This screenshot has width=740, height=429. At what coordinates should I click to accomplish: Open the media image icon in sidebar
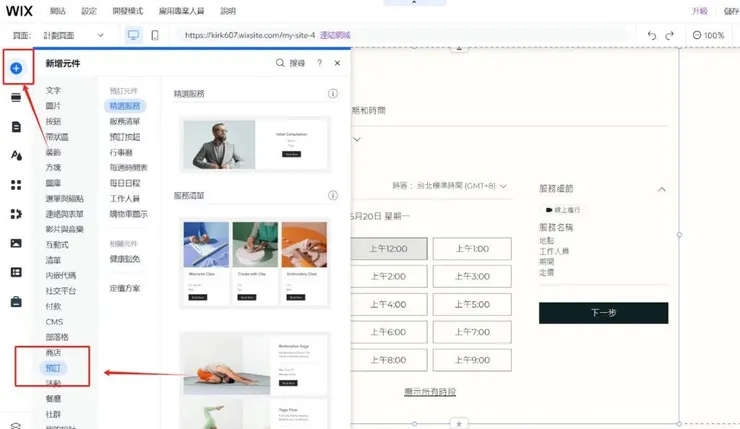[16, 243]
